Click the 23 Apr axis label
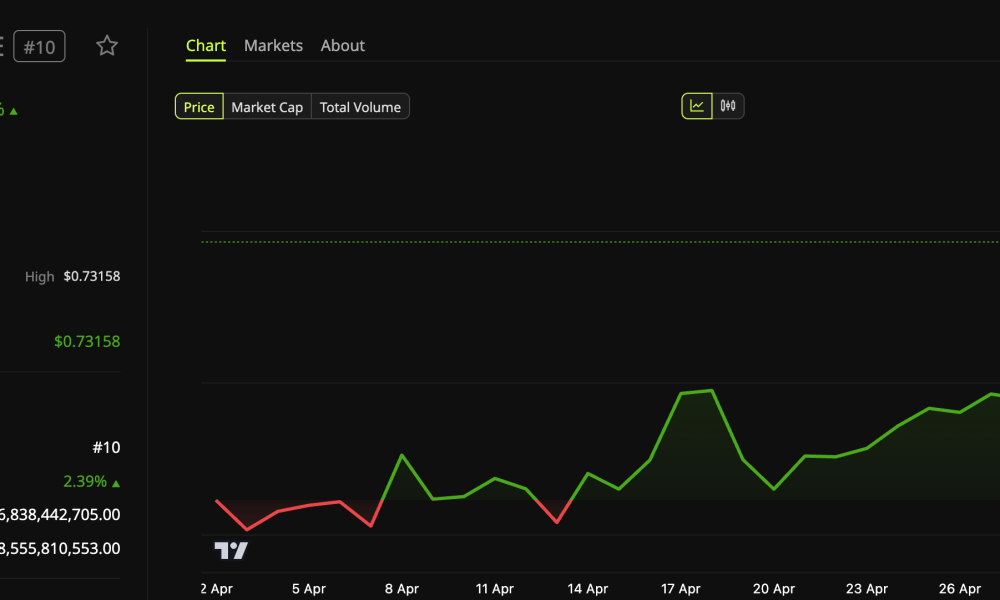Screen dimensions: 1000x600 (867, 589)
